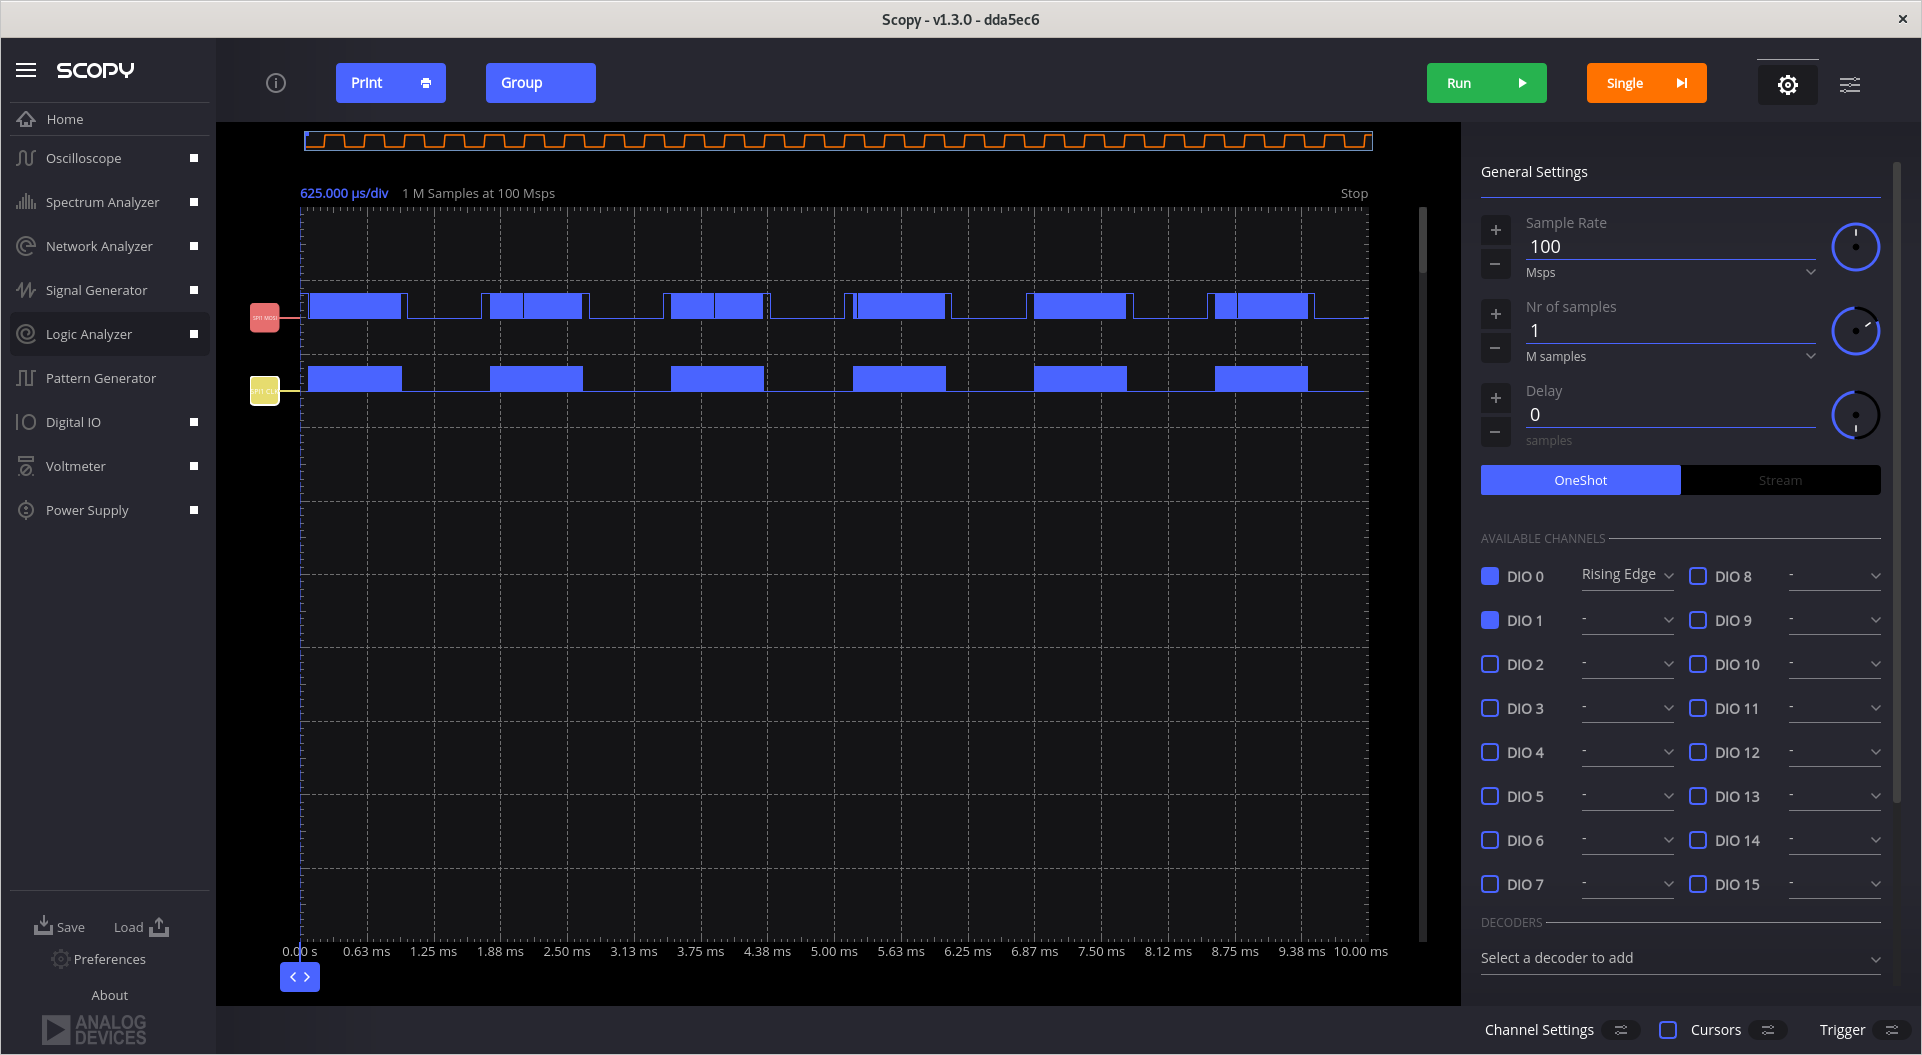The height and width of the screenshot is (1055, 1922).
Task: Open the sliders menu icon at top right
Action: pos(1850,85)
